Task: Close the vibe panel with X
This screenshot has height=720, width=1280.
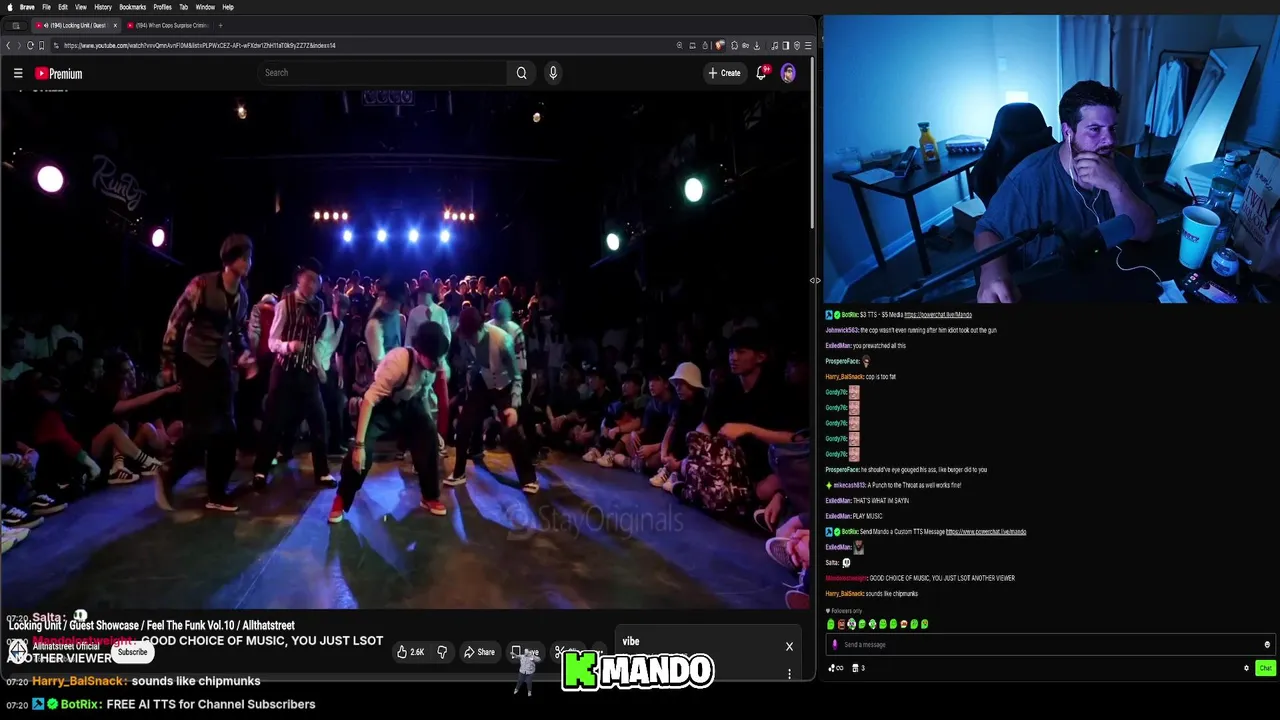Action: [789, 646]
